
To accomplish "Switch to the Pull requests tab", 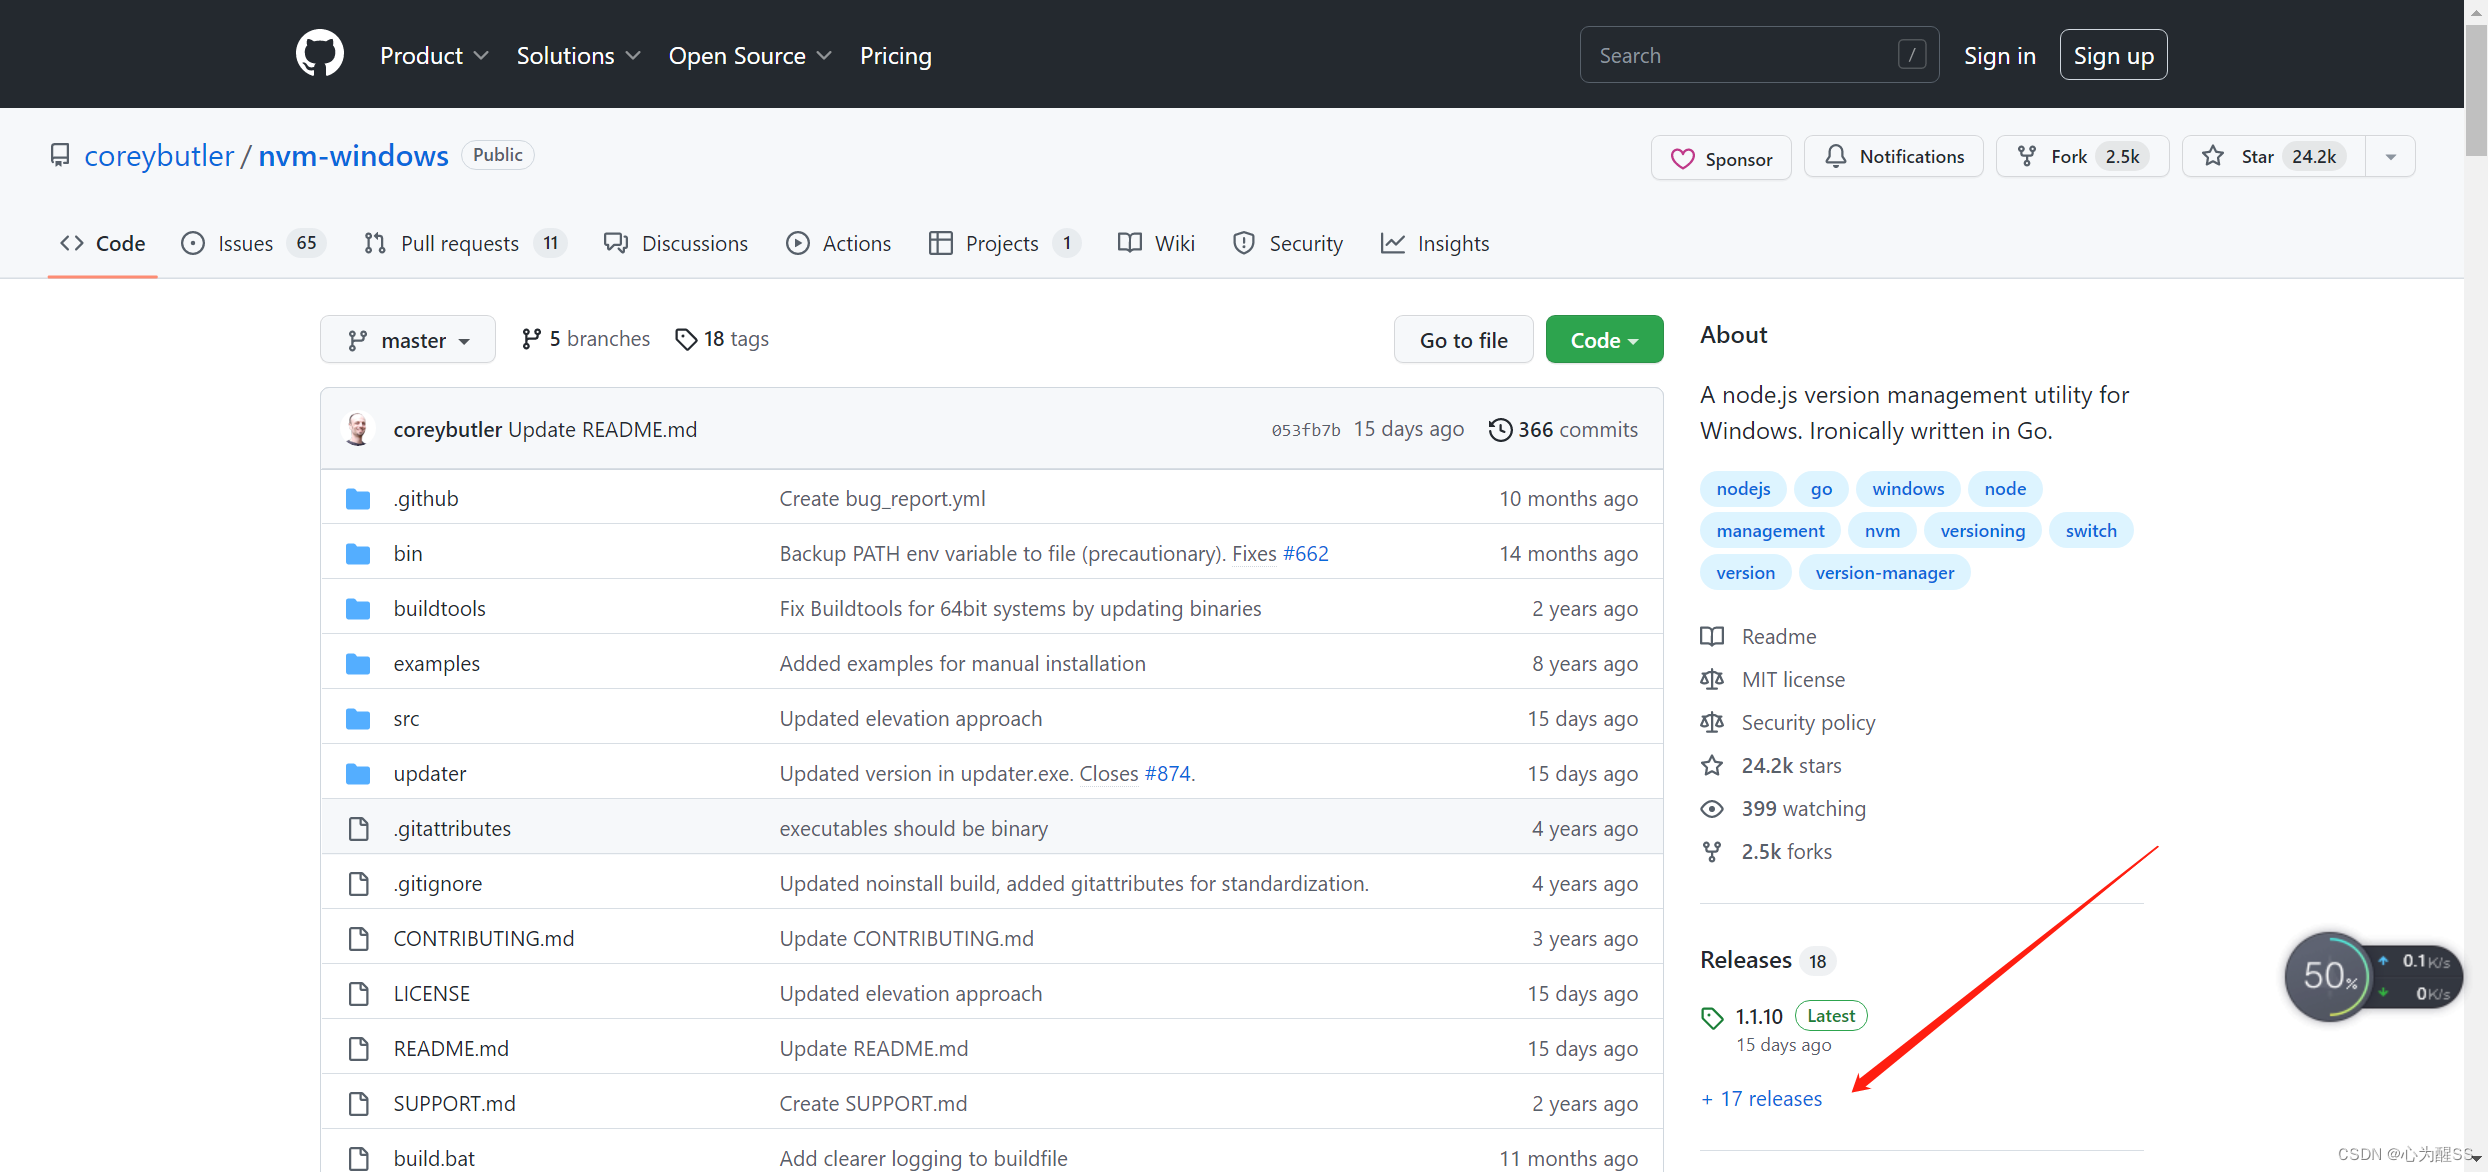I will 465,243.
